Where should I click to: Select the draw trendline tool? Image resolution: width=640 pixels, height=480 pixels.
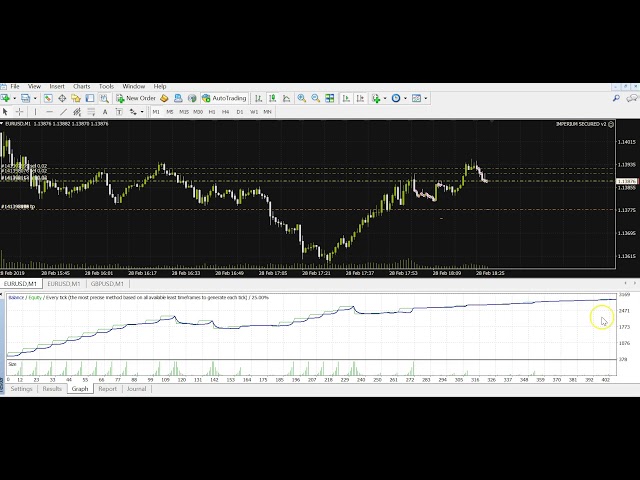coord(63,112)
